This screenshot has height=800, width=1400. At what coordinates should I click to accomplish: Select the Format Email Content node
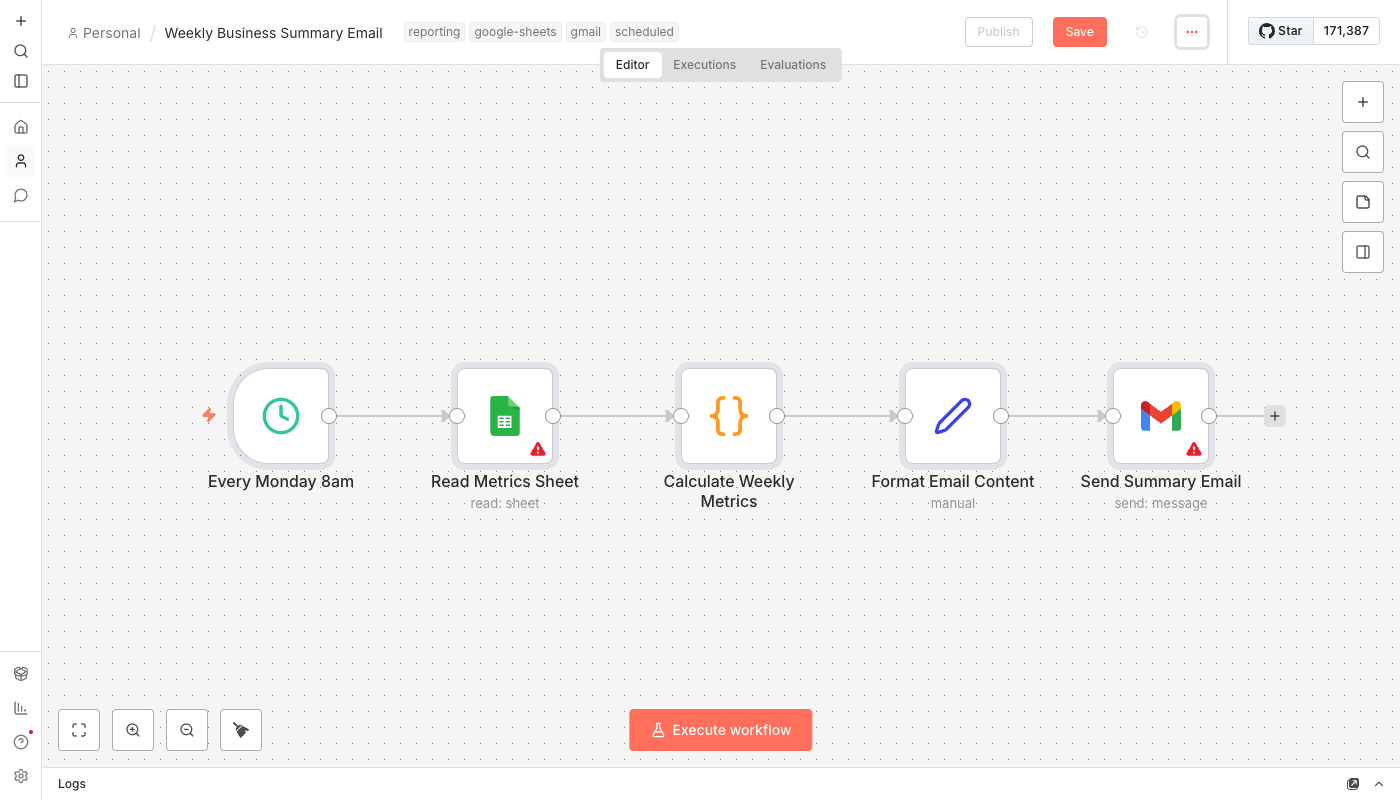[953, 416]
